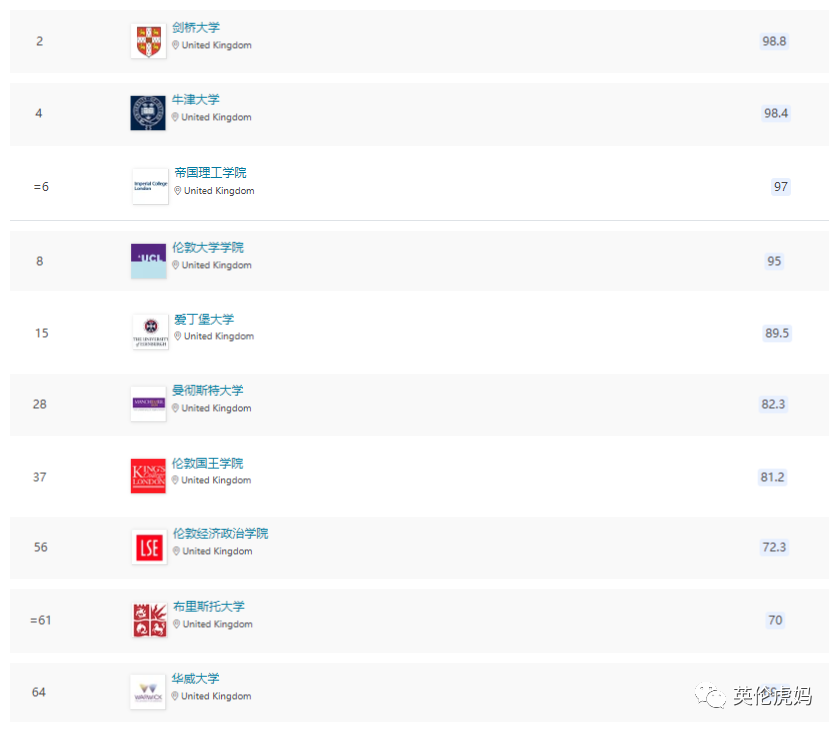Open the 帝国理工学院 link
839x732 pixels.
(x=209, y=171)
